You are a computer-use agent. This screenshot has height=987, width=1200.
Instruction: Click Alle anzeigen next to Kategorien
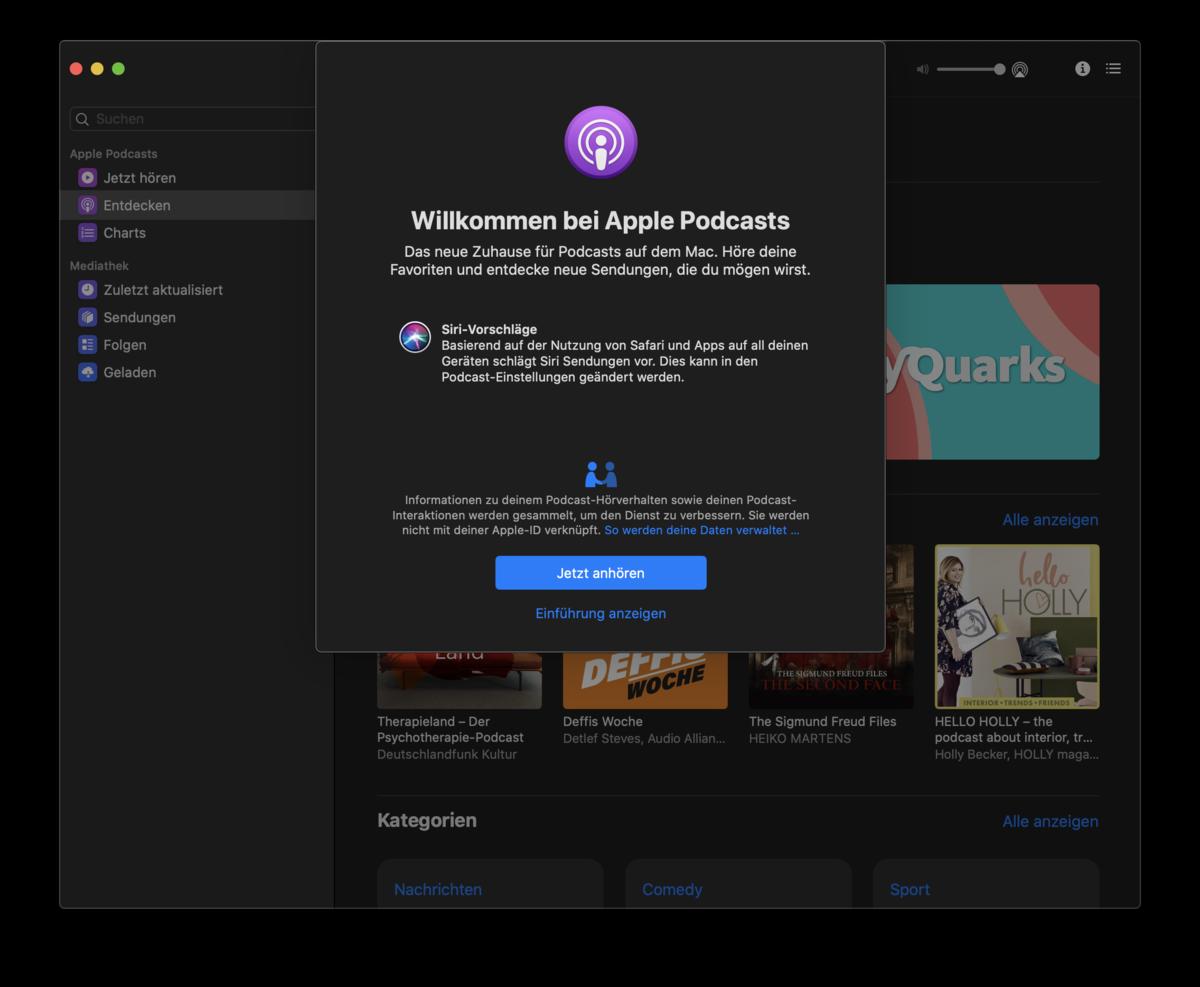[1050, 822]
